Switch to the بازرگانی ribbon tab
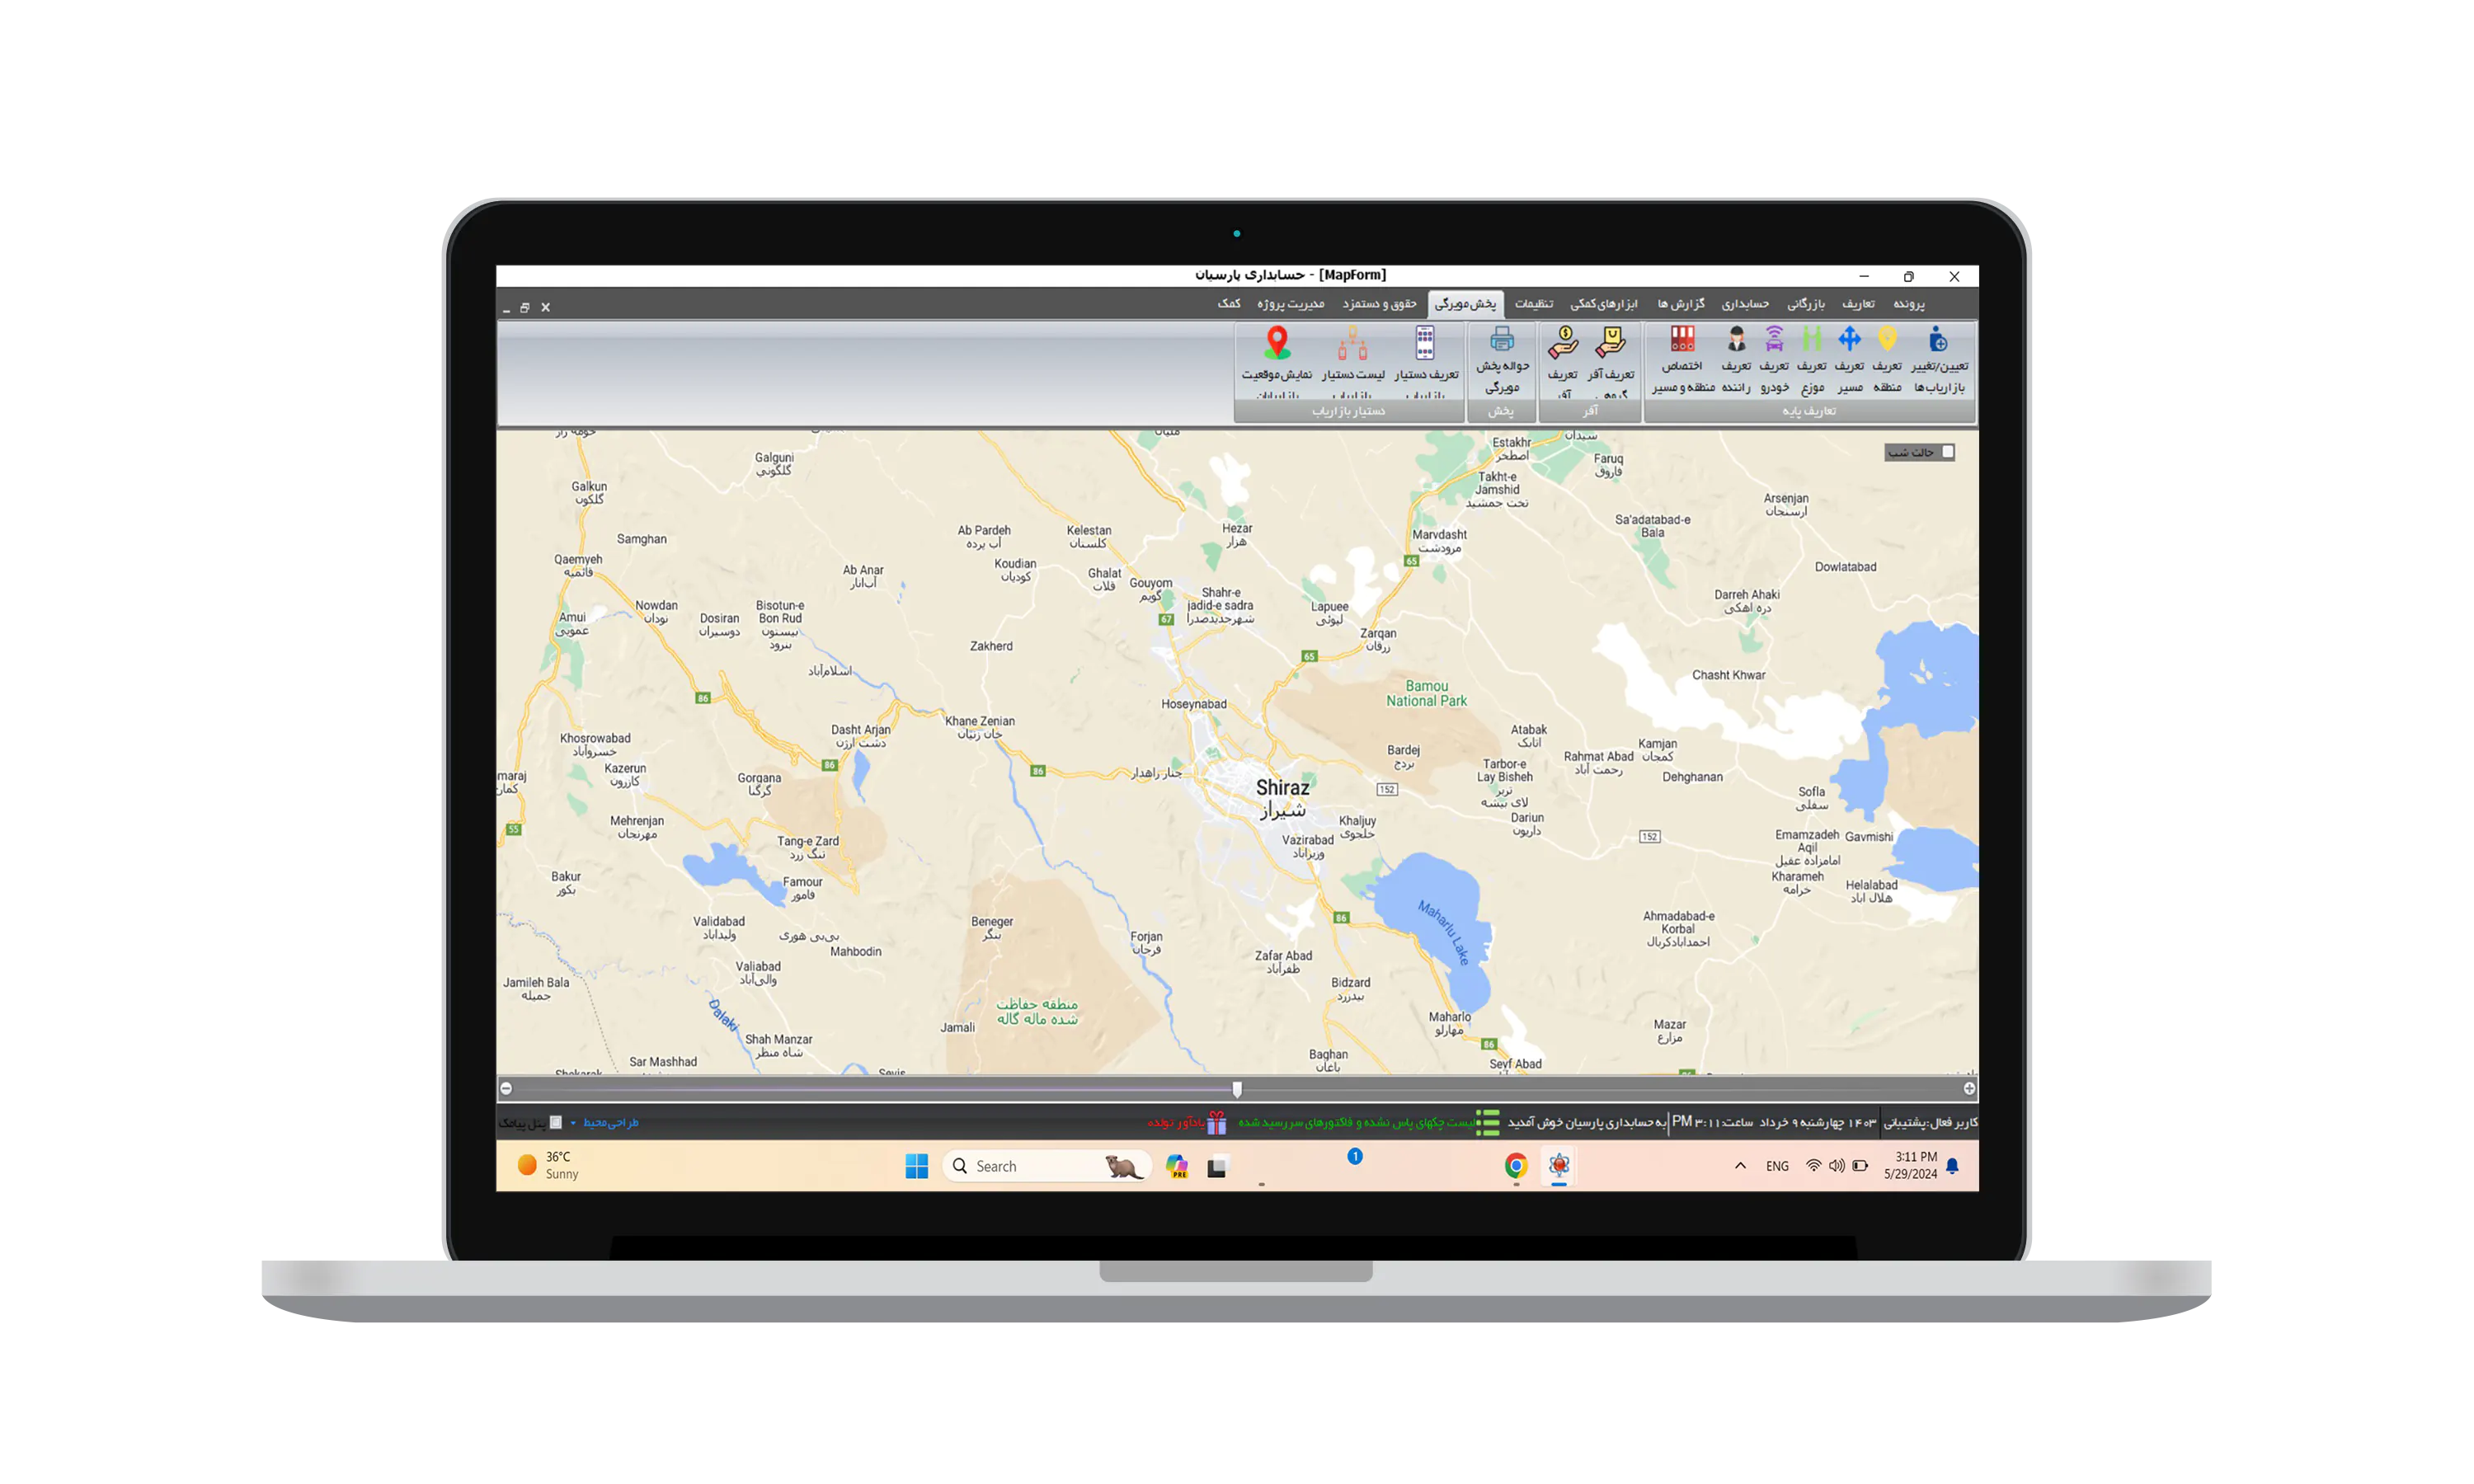Screen dimensions: 2474x1484 [x=1806, y=304]
